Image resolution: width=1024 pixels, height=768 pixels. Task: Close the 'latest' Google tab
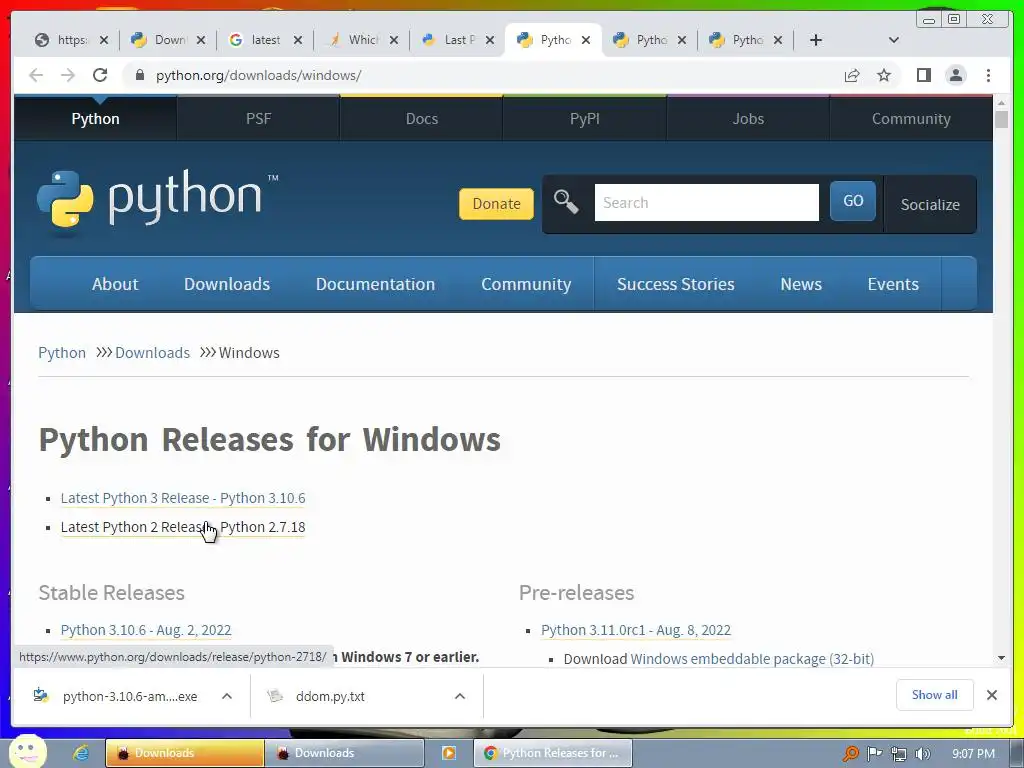tap(298, 40)
